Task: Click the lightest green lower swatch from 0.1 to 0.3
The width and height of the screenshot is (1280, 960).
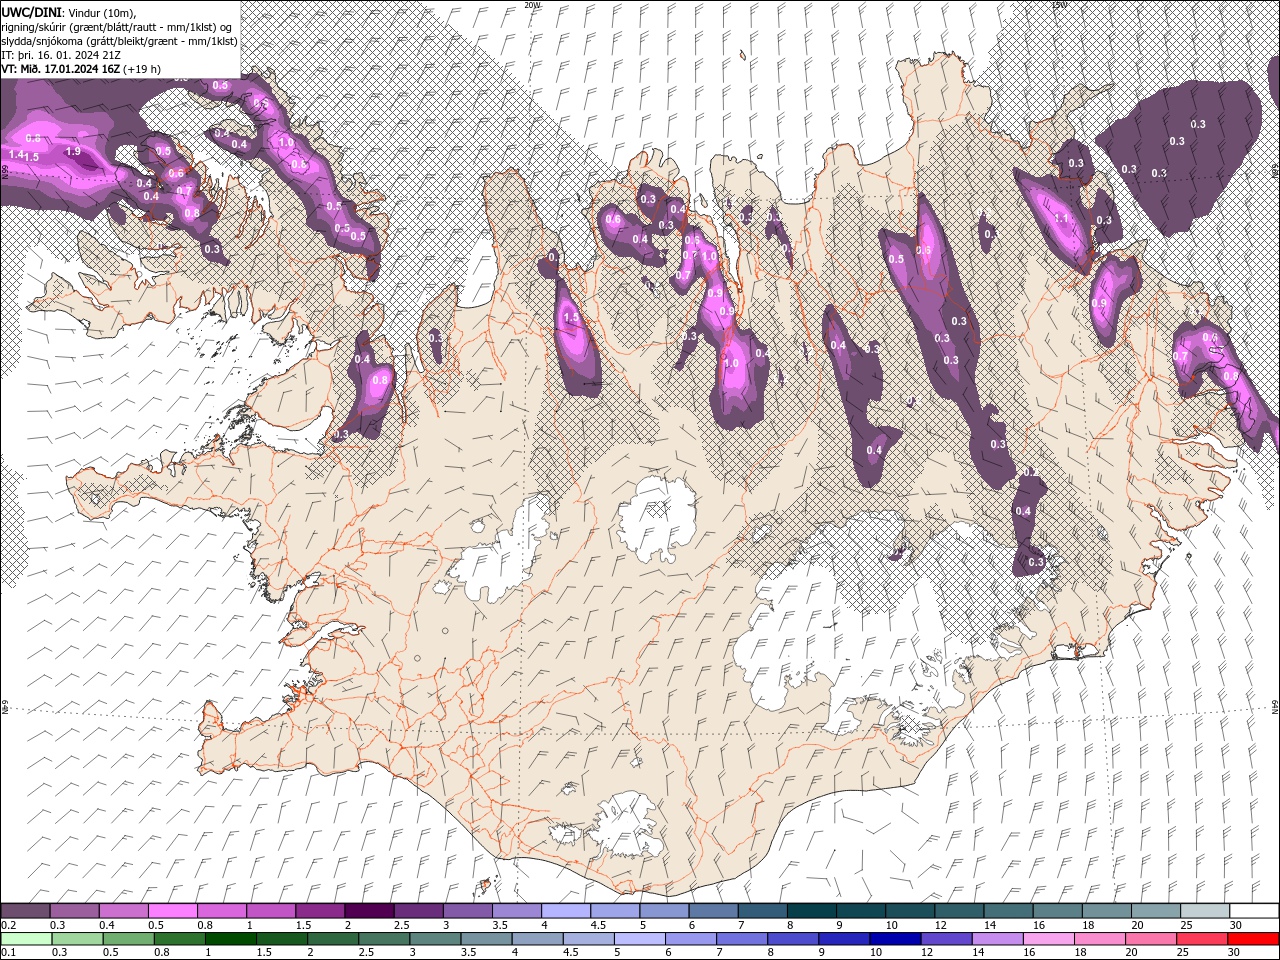Action: coord(25,939)
